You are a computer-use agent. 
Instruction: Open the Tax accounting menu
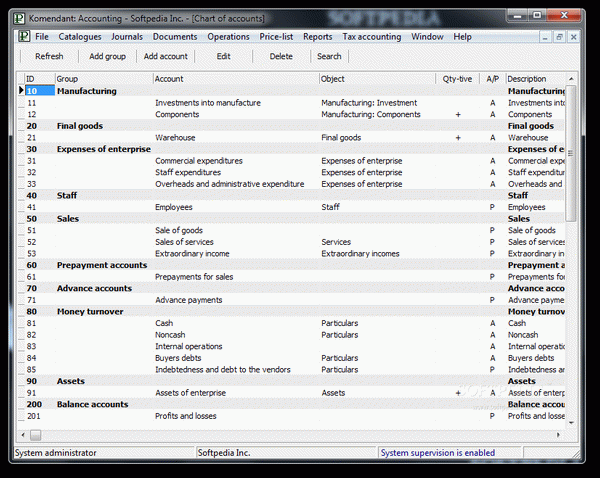372,37
